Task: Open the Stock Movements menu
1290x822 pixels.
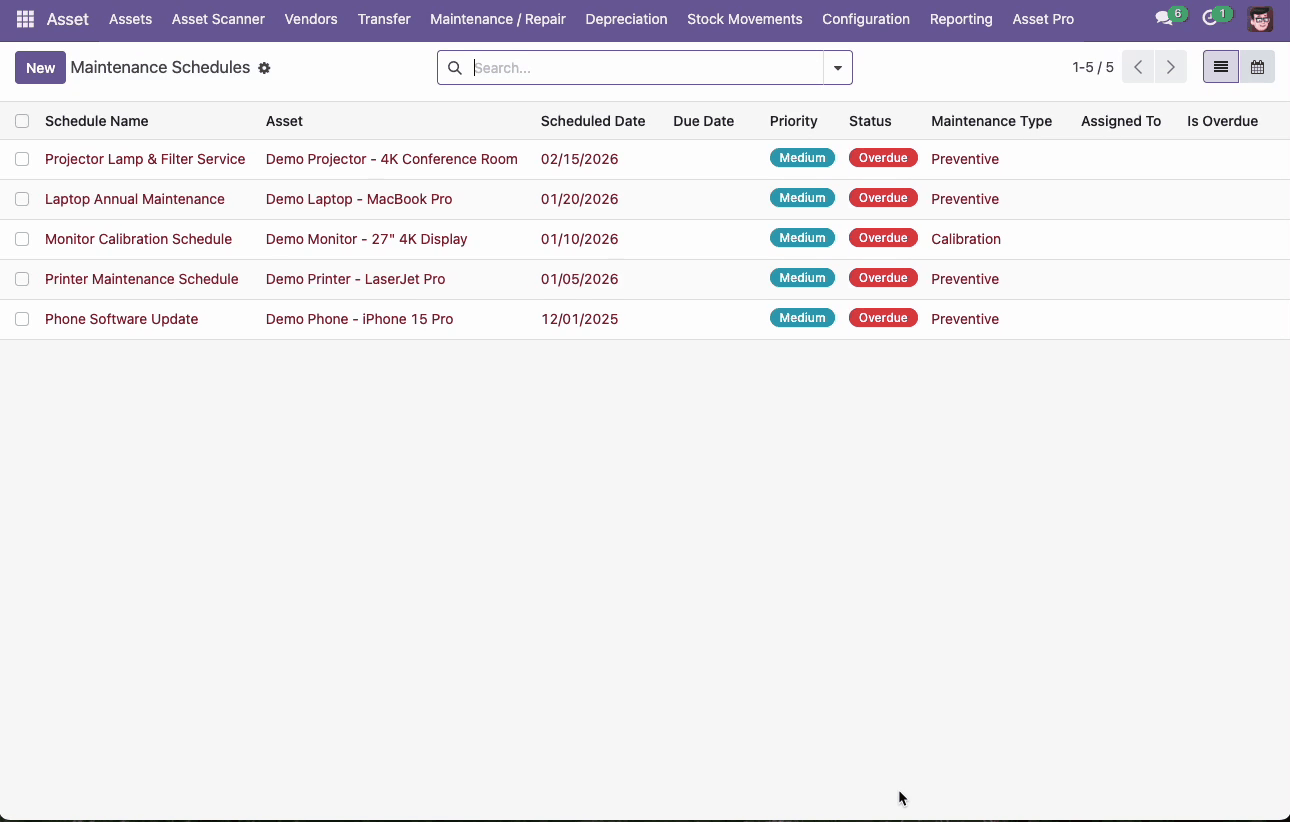Action: [745, 19]
